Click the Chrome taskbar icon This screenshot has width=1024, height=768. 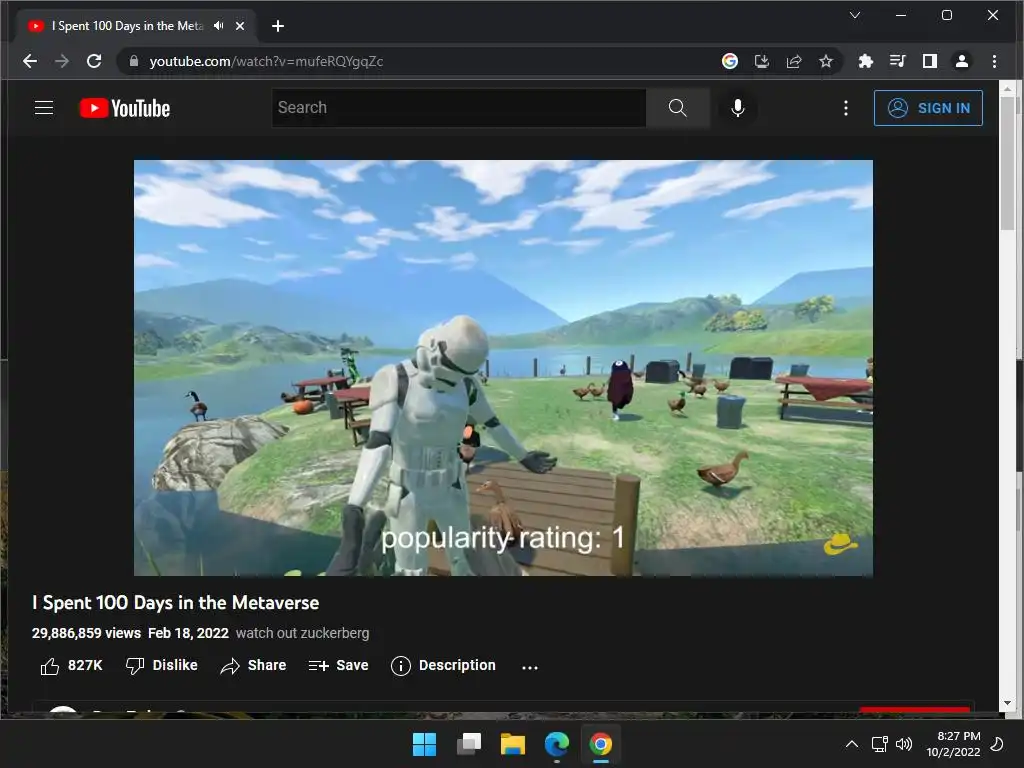pyautogui.click(x=601, y=744)
